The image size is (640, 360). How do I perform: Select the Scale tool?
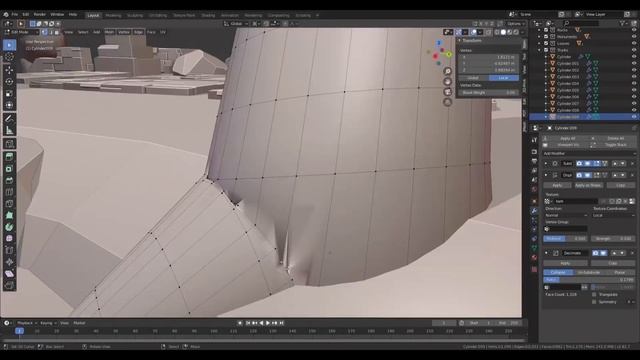tap(9, 93)
